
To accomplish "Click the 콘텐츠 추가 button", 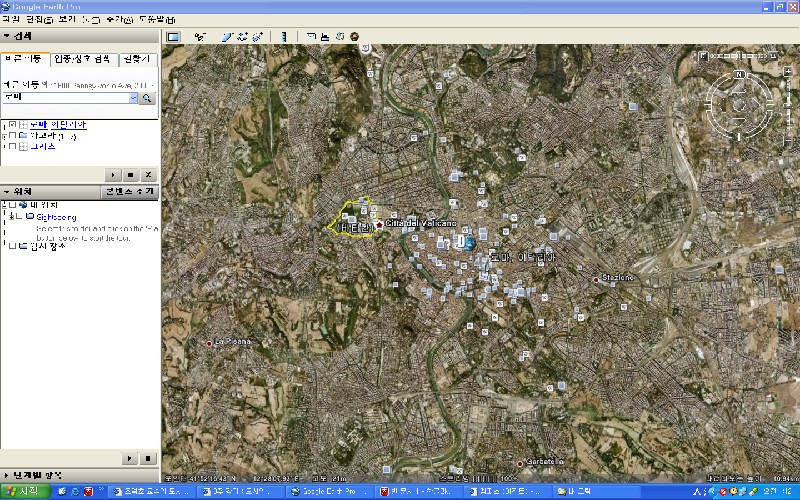I will click(x=130, y=191).
